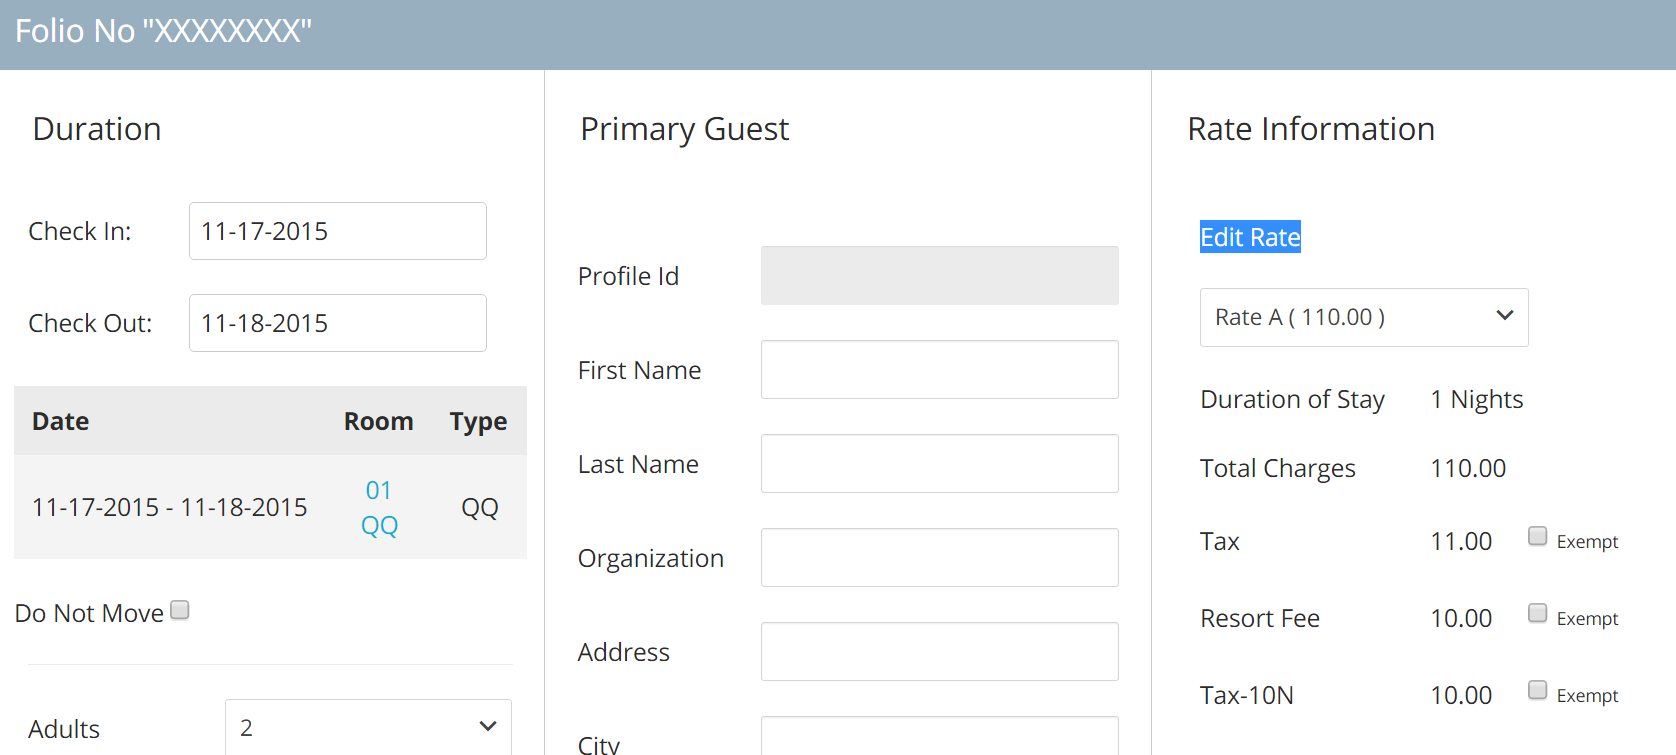Select the Type column header
Screen dimensions: 1676x755
click(478, 421)
